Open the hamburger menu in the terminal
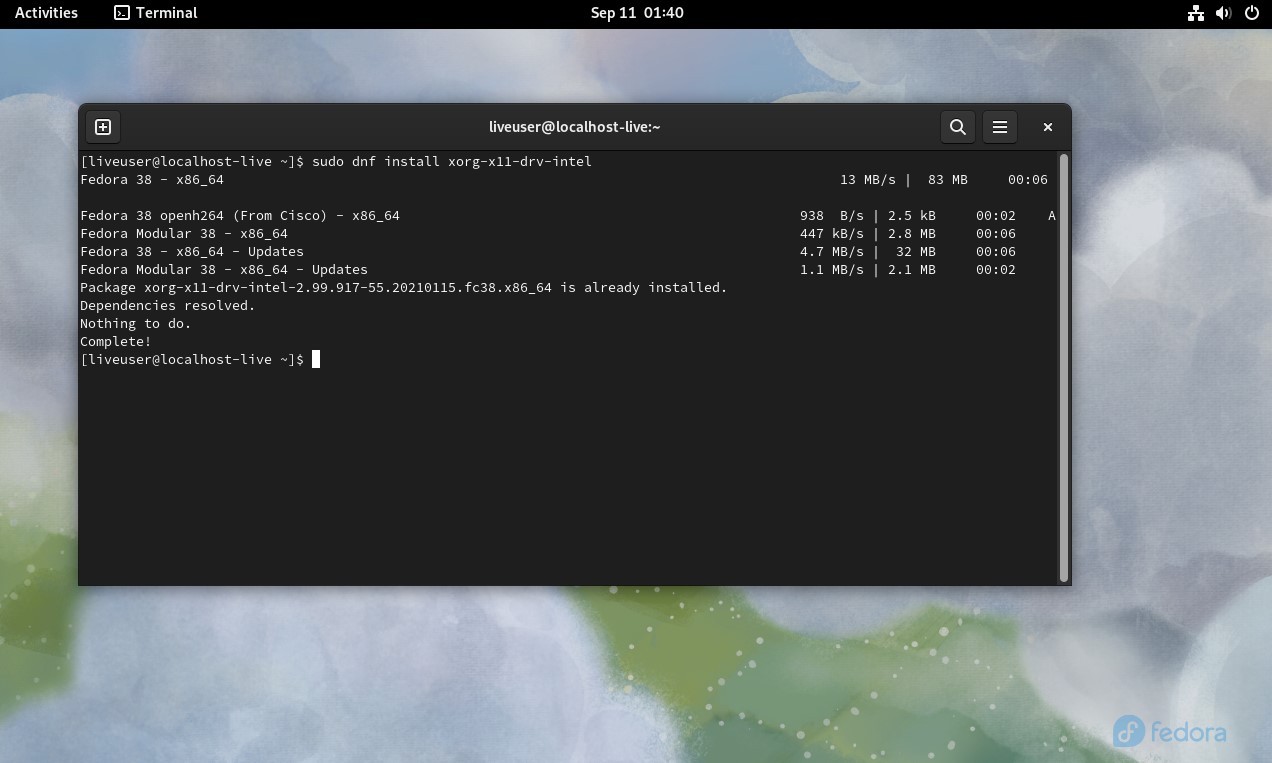 tap(1000, 127)
